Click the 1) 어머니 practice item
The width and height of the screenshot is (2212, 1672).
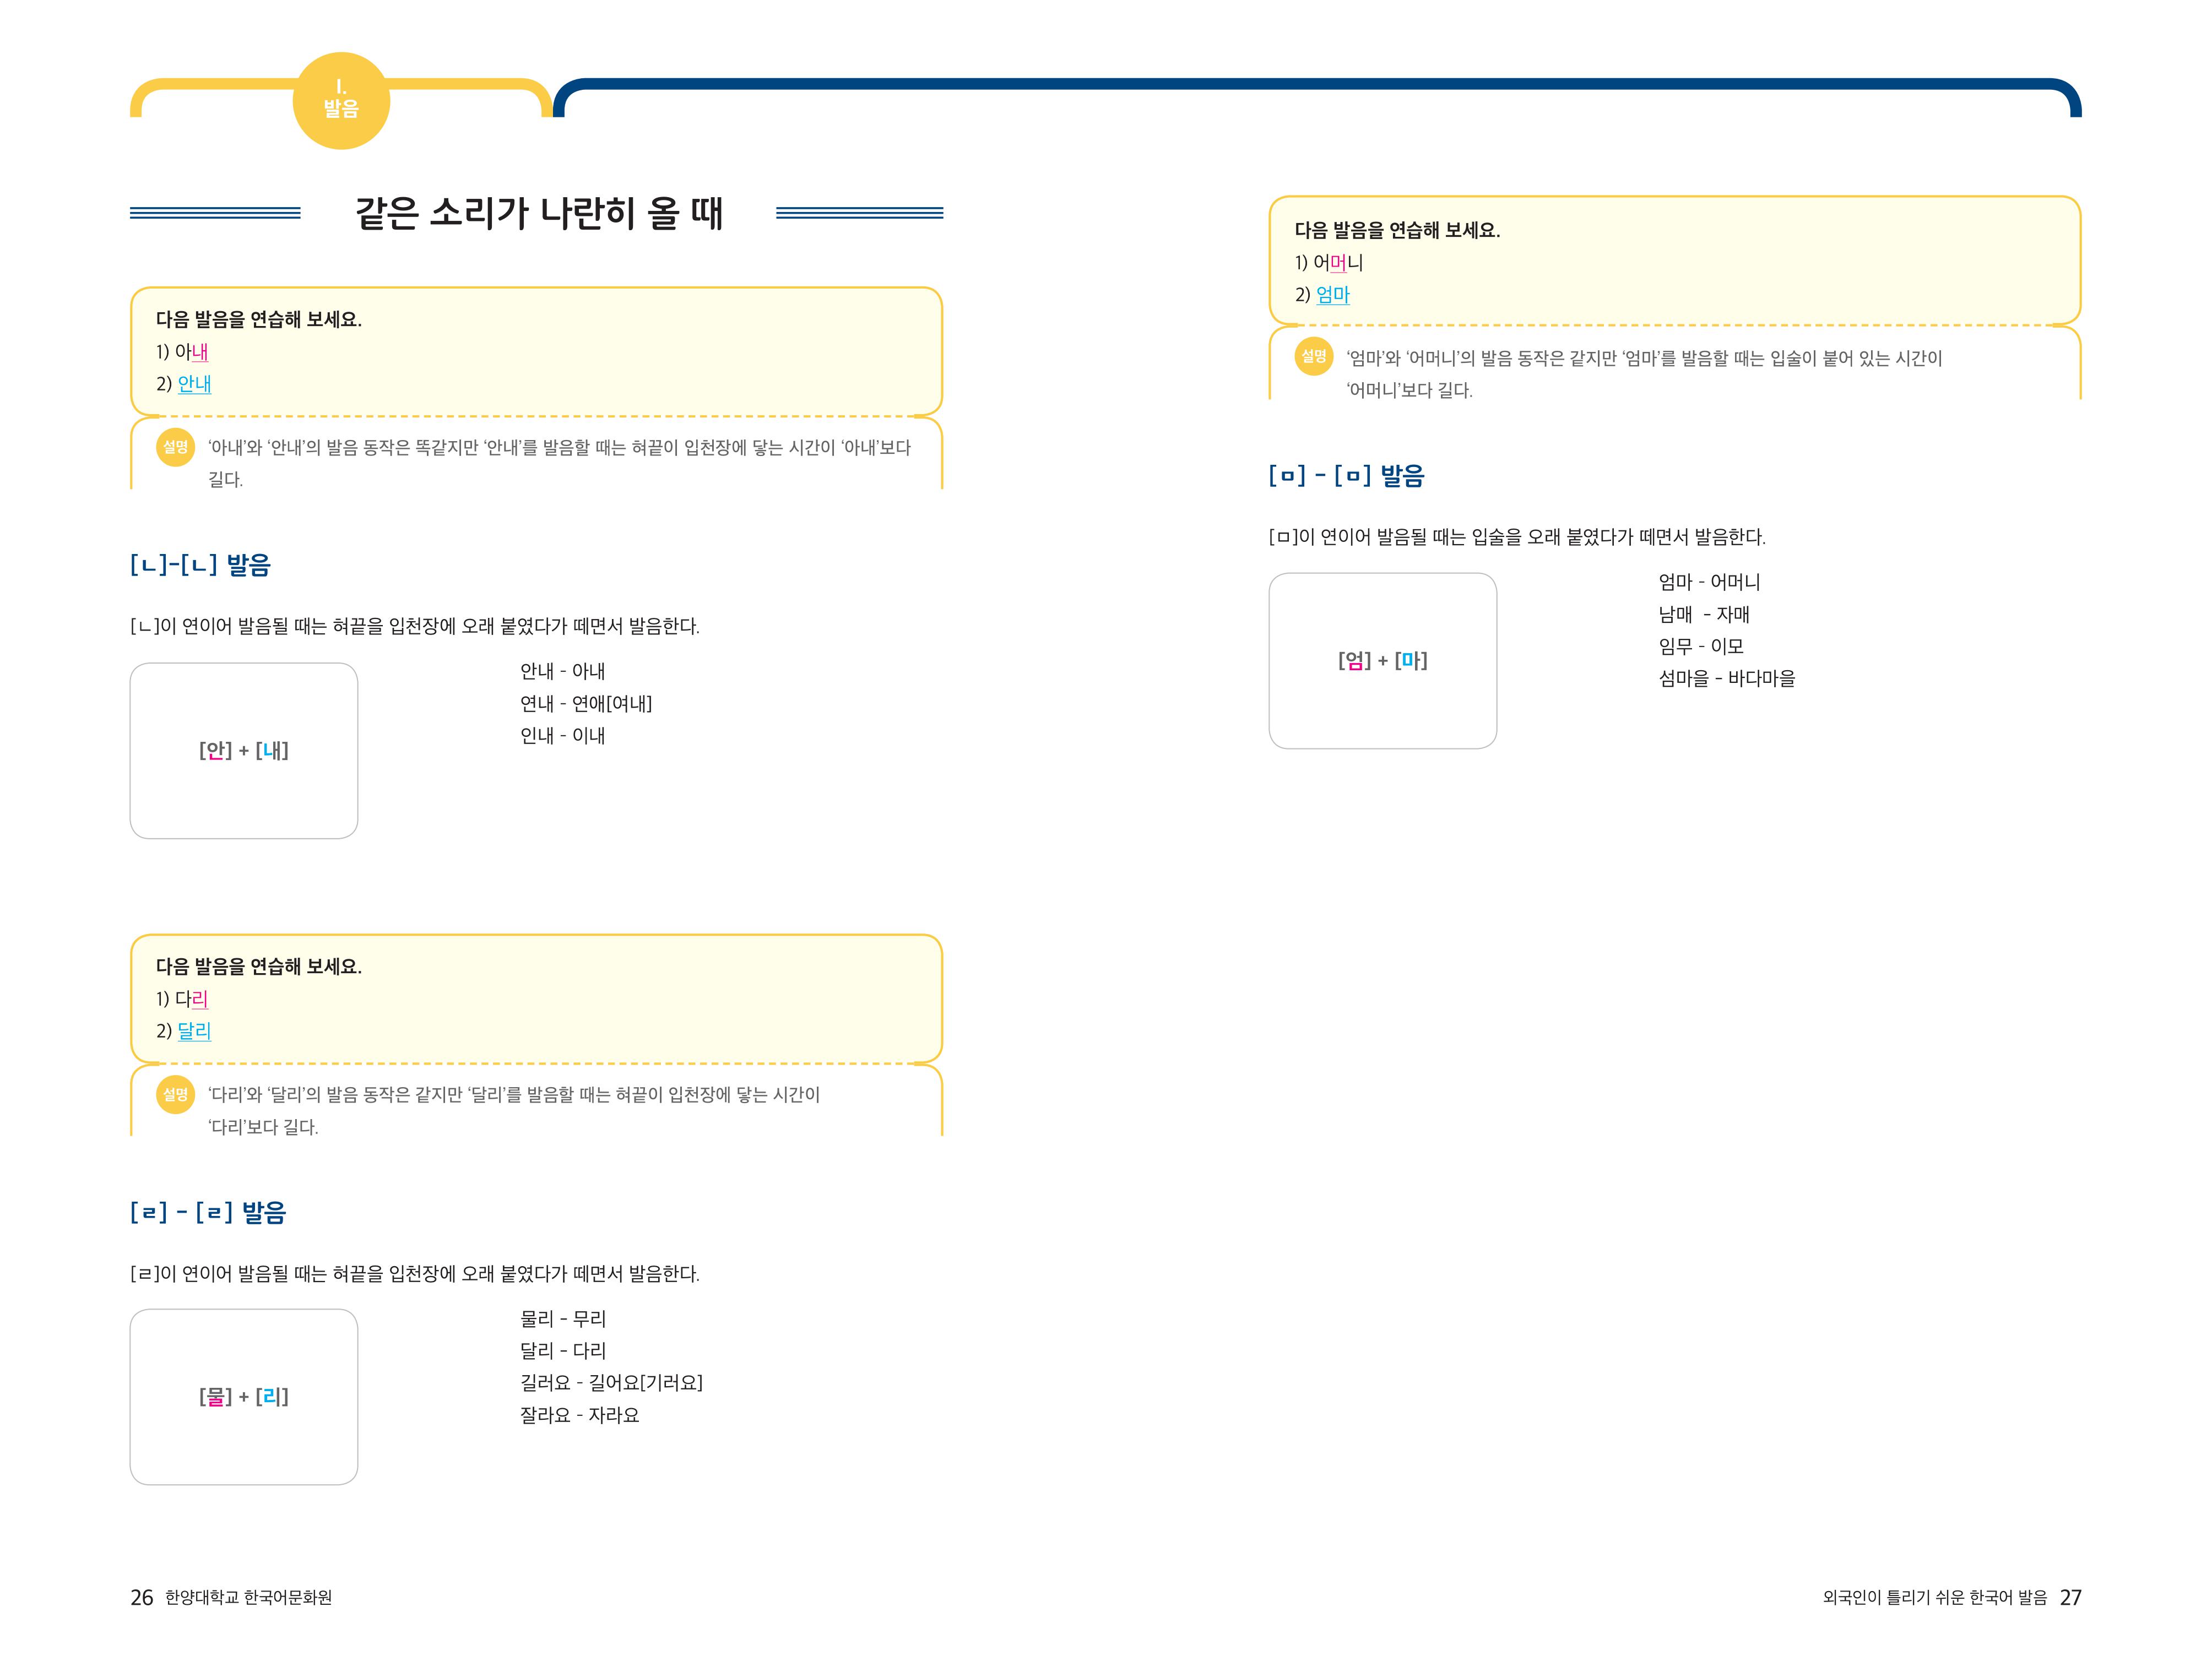(x=1329, y=263)
